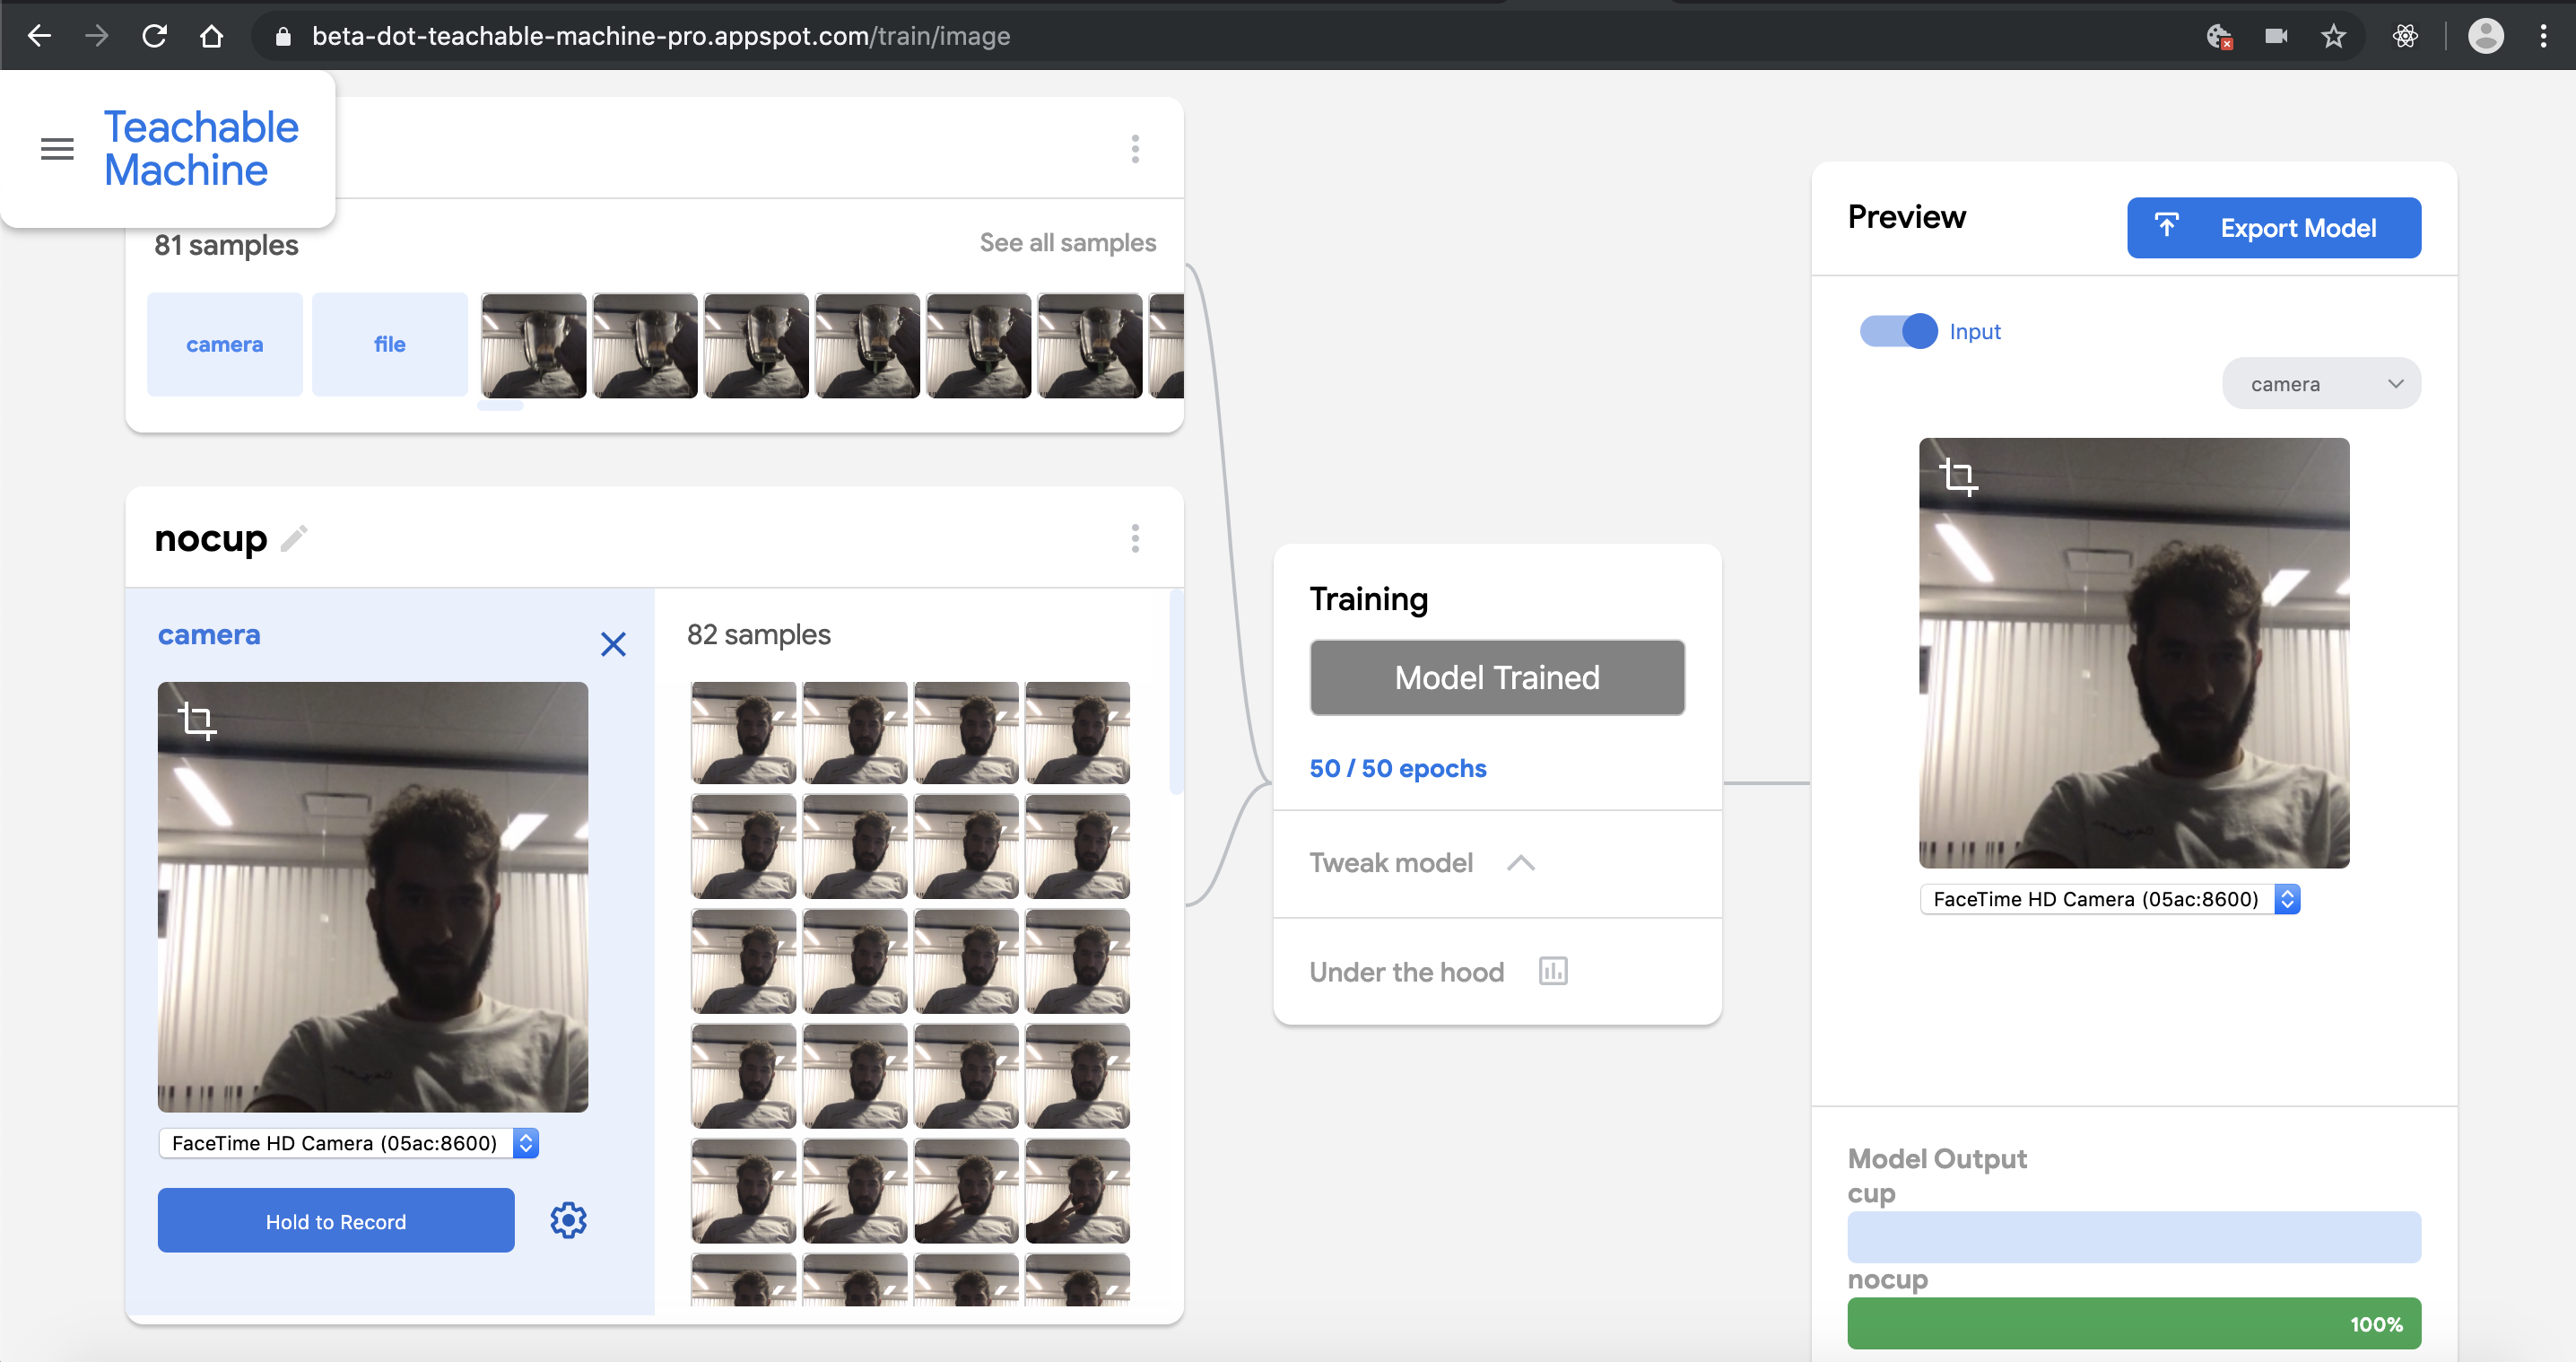
Task: Open the preview input source camera dropdown
Action: 2320,384
